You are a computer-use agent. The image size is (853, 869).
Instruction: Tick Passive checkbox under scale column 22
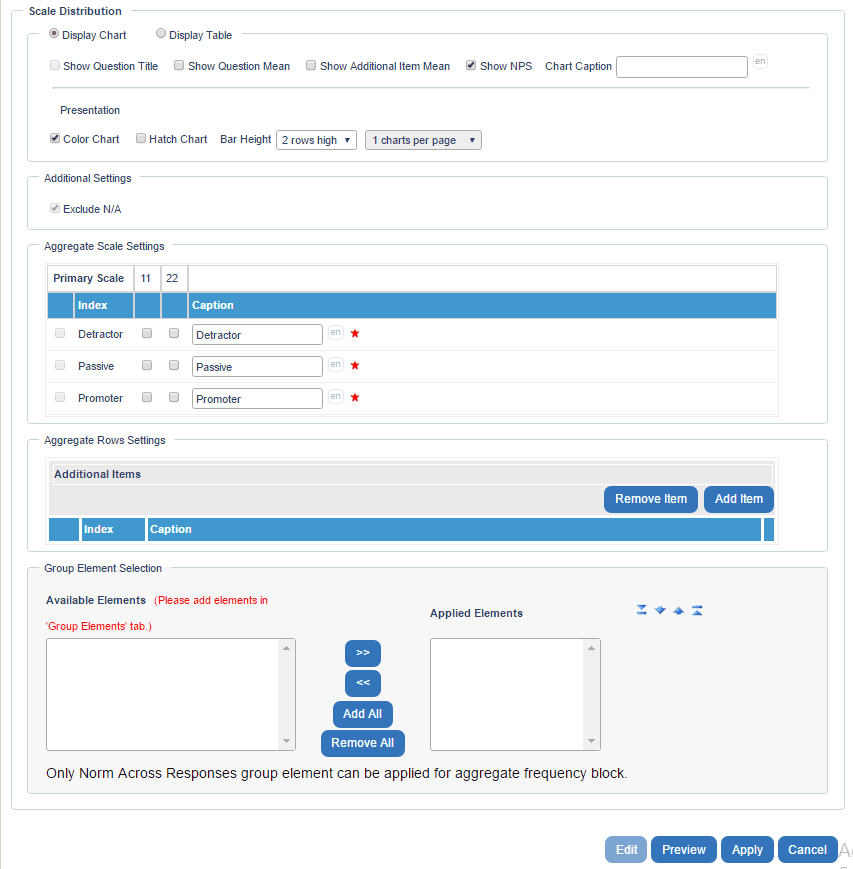click(174, 365)
